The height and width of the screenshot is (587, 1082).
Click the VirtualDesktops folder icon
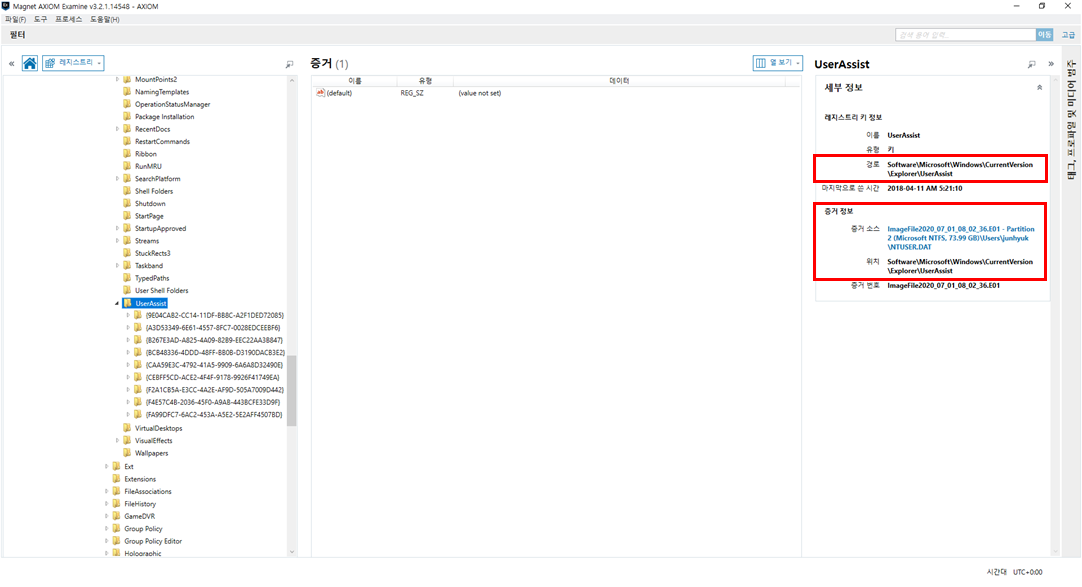click(127, 428)
